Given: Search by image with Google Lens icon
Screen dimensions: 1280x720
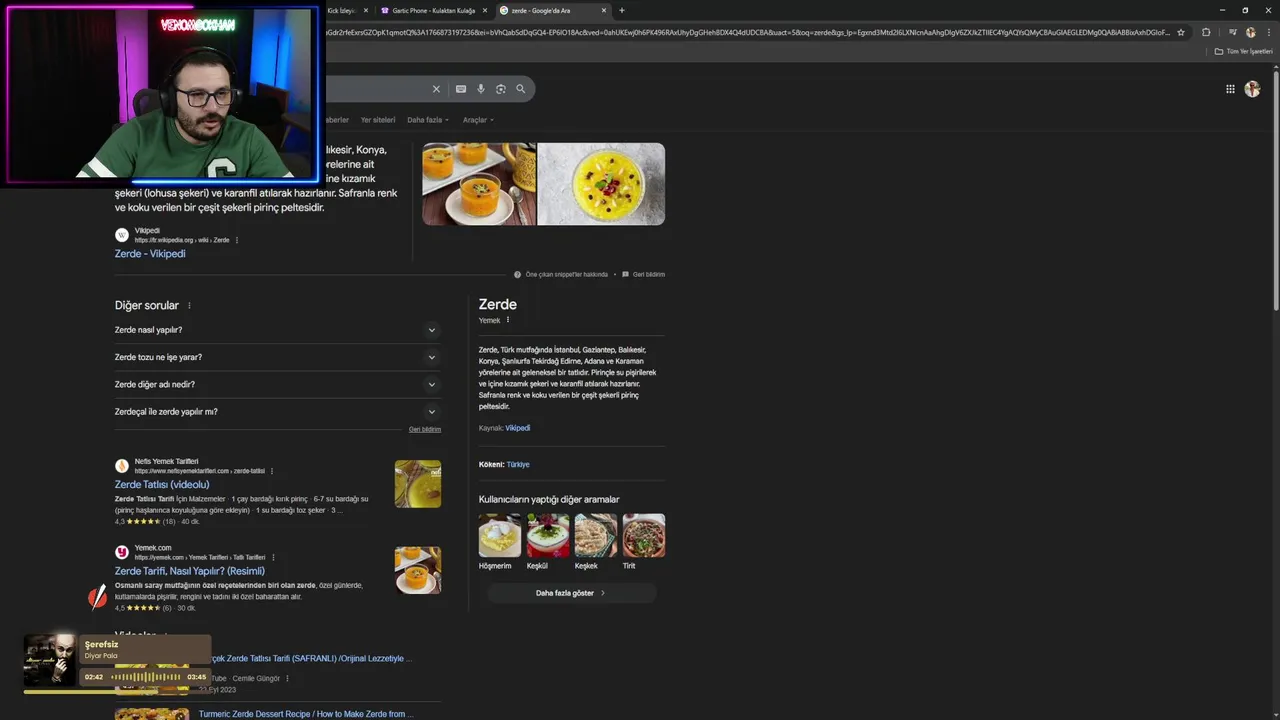Looking at the screenshot, I should pyautogui.click(x=501, y=89).
